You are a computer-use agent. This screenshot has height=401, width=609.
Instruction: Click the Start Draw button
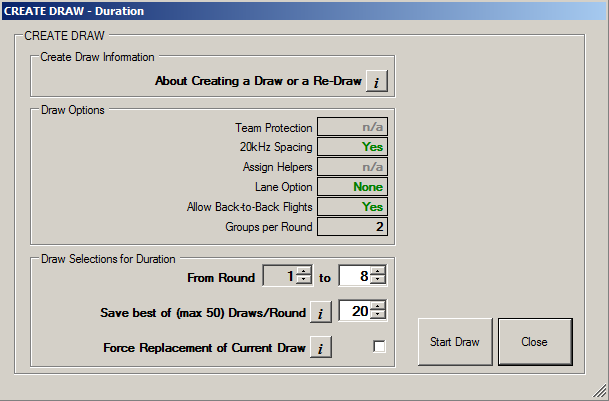tap(455, 342)
